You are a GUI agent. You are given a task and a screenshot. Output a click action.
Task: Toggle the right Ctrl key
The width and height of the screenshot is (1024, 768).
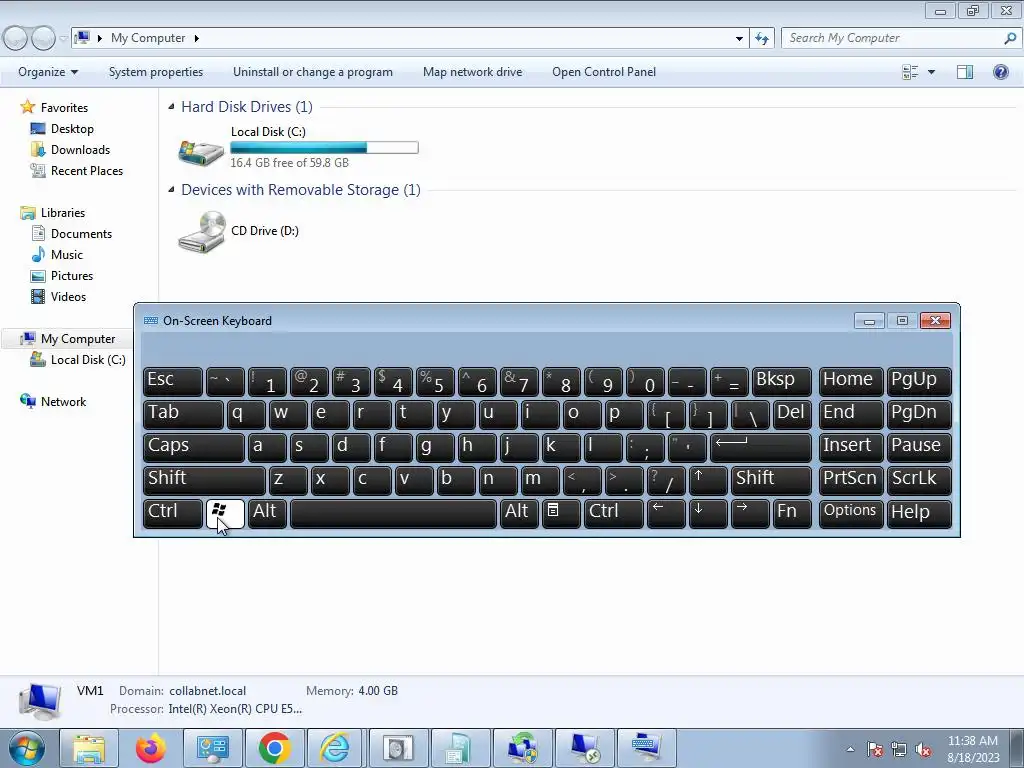point(614,513)
